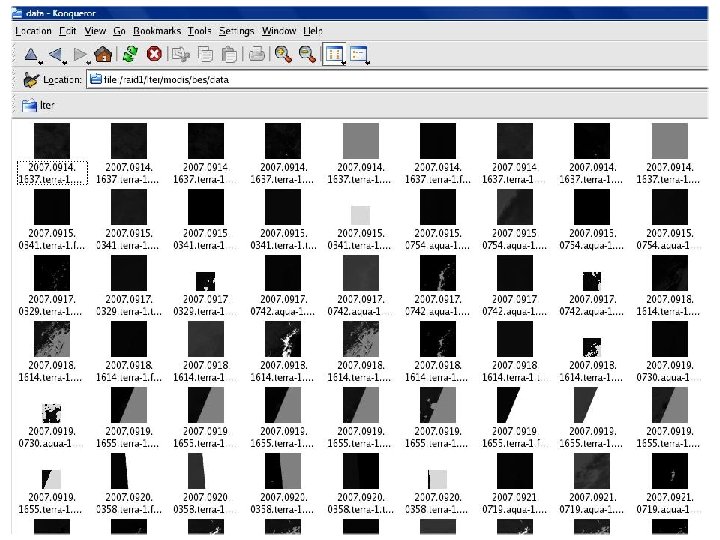720x540 pixels.
Task: Open the Location menu
Action: (33, 31)
